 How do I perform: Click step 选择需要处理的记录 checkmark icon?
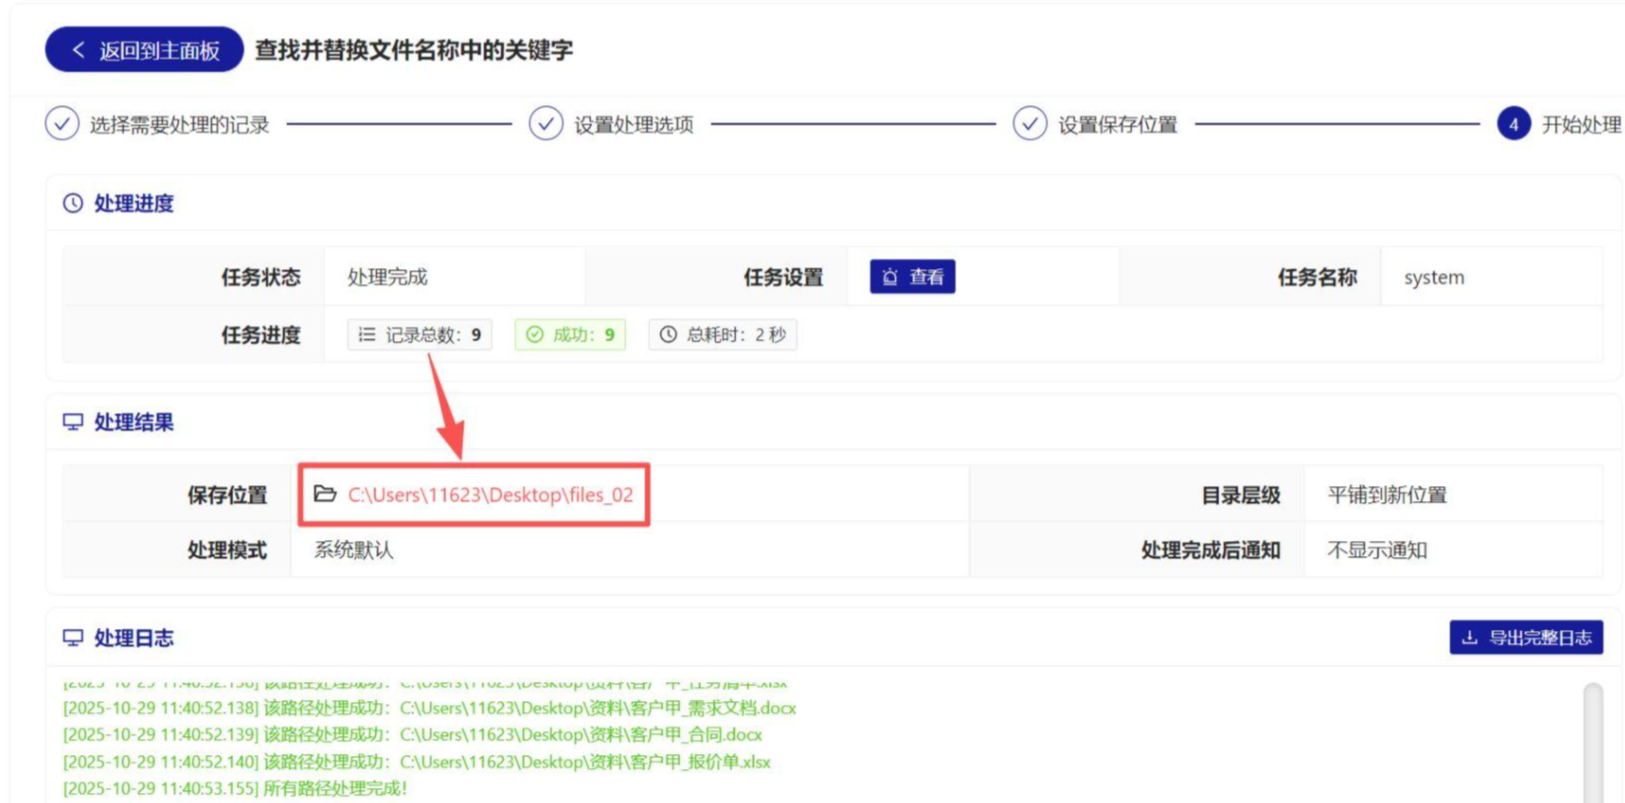62,124
